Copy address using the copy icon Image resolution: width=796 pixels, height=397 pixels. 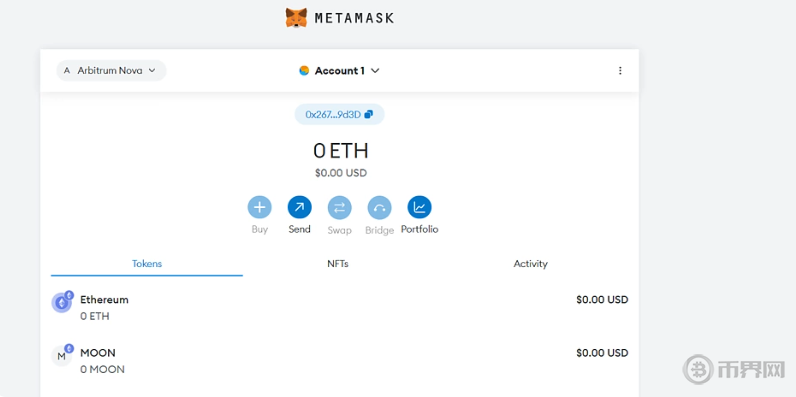369,114
